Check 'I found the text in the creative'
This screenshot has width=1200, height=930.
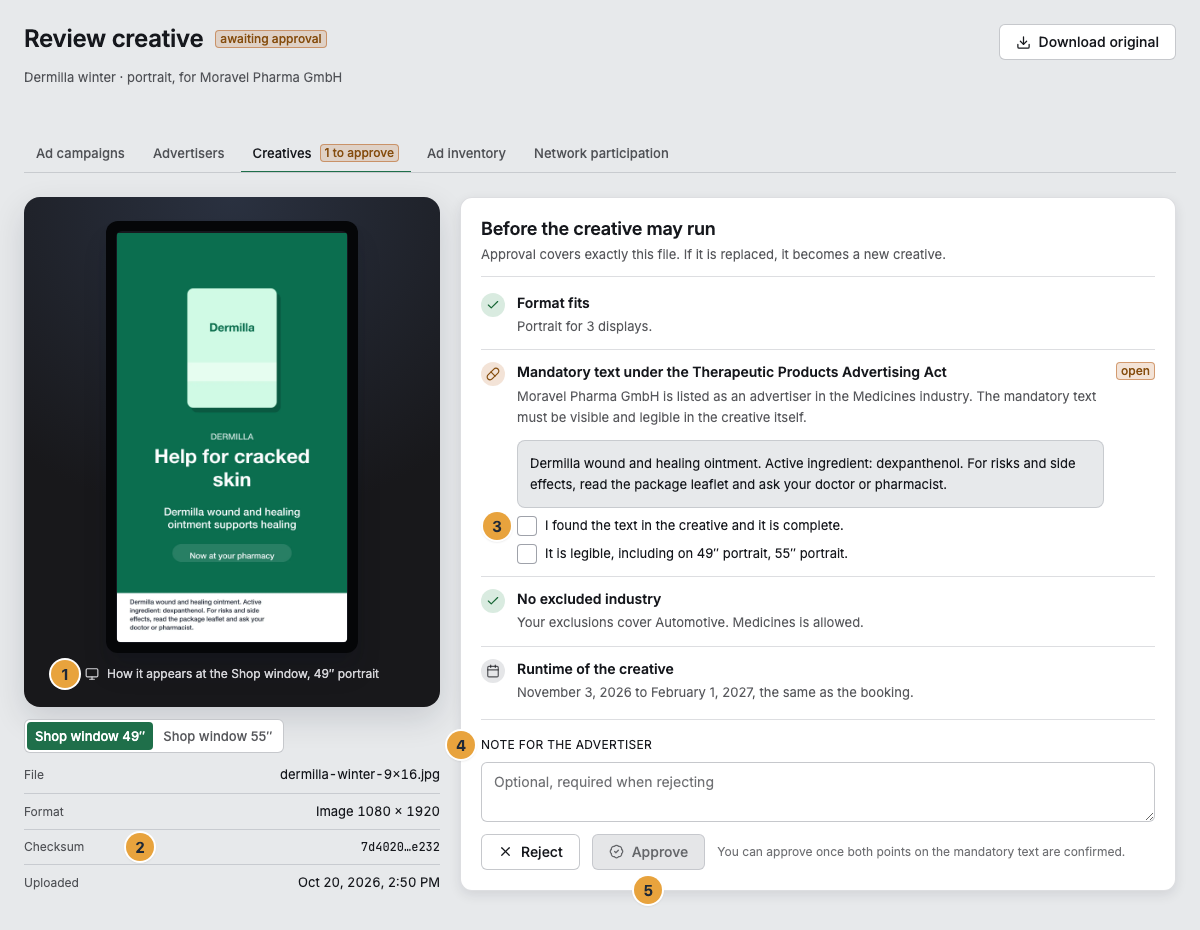coord(527,525)
